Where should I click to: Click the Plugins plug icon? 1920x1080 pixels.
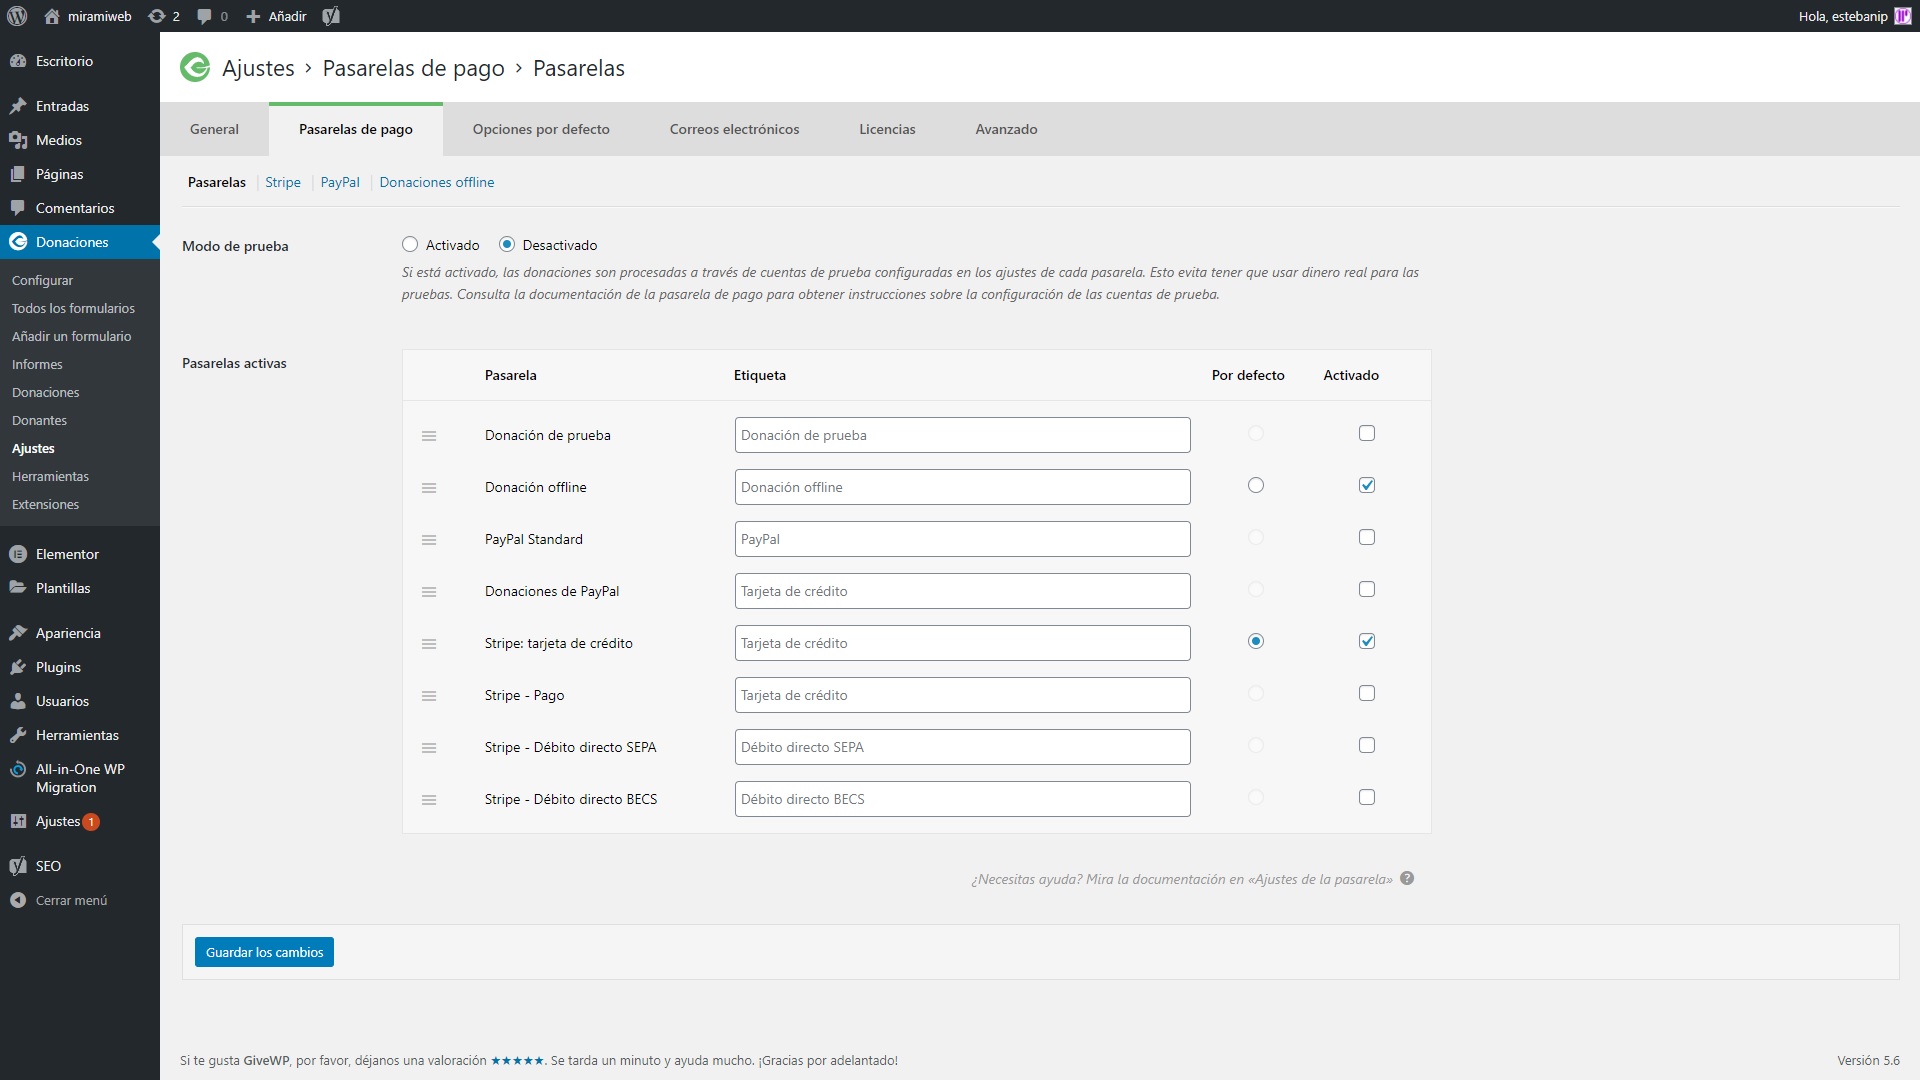pyautogui.click(x=18, y=667)
